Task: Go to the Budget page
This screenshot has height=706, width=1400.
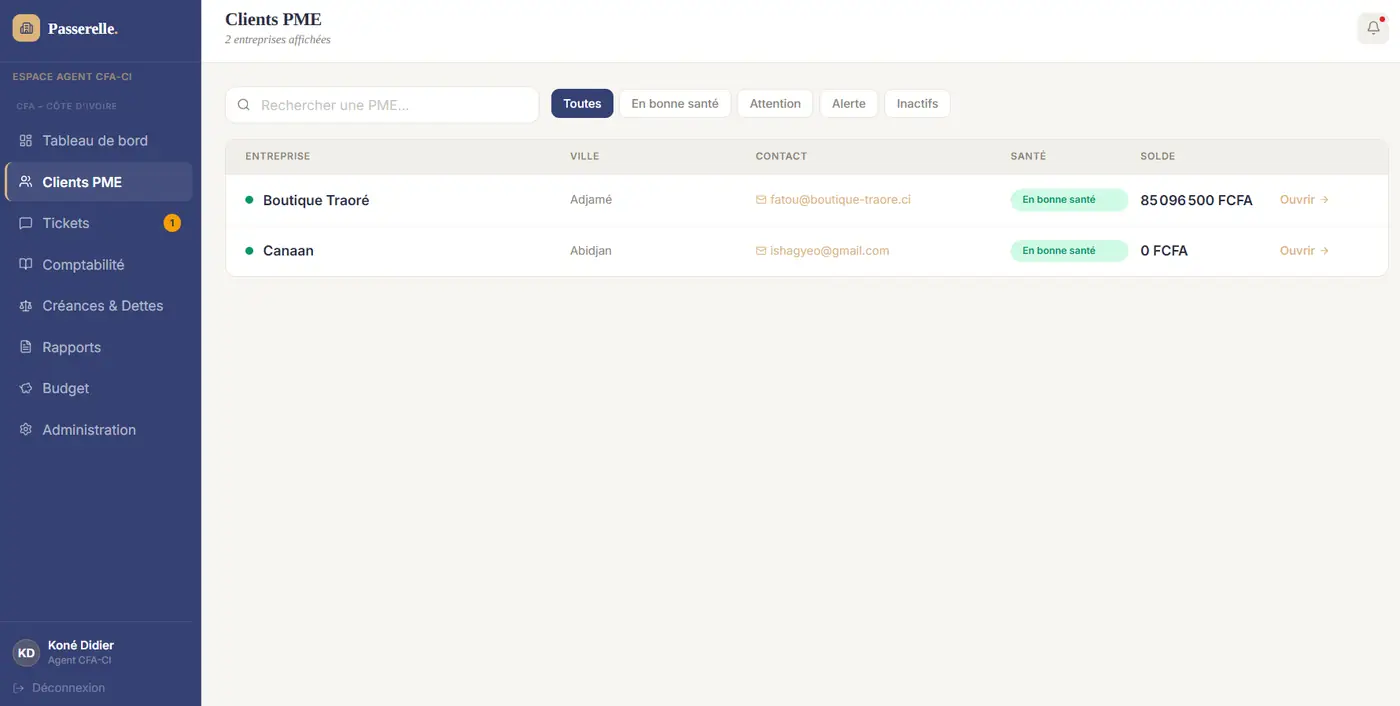Action: [x=99, y=388]
